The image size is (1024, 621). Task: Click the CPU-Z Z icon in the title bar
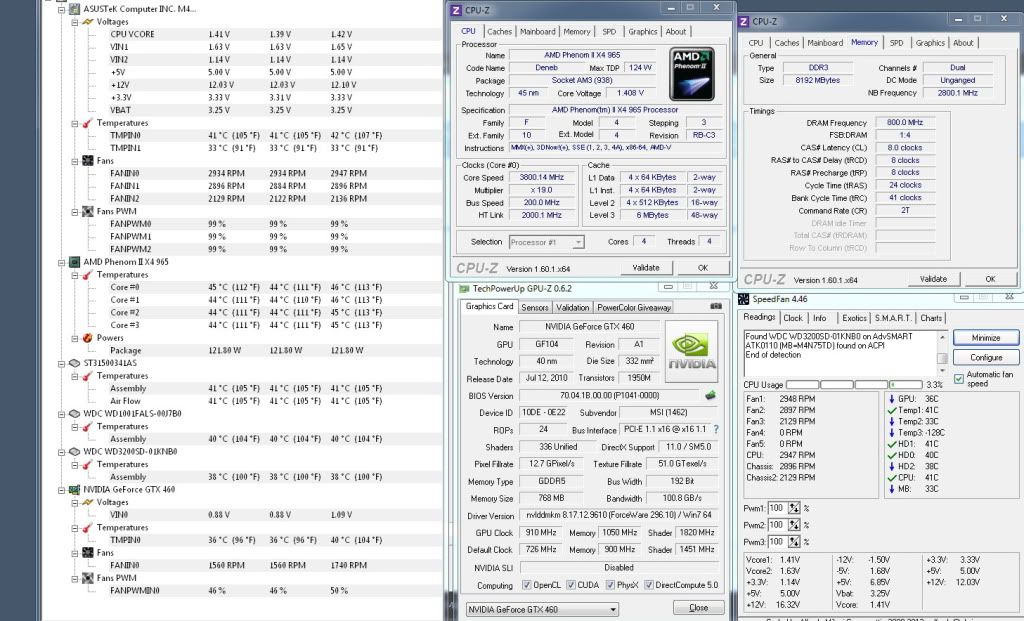point(457,10)
